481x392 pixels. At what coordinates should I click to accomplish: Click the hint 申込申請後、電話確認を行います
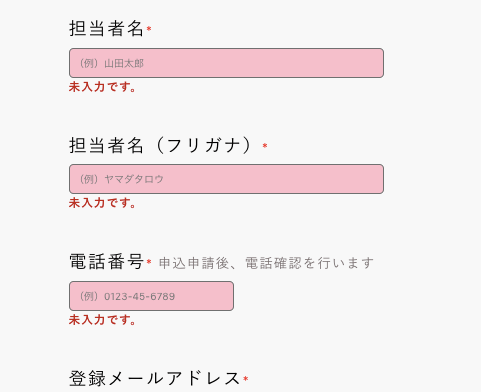[x=266, y=263]
